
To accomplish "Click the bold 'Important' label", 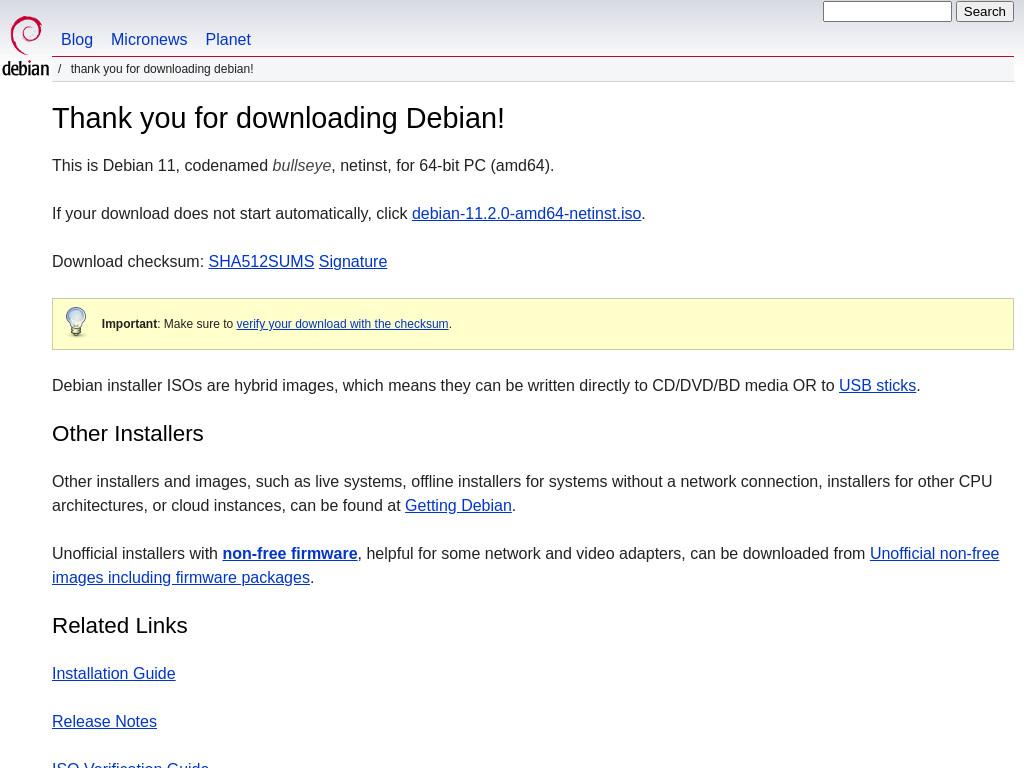I will click(x=129, y=324).
